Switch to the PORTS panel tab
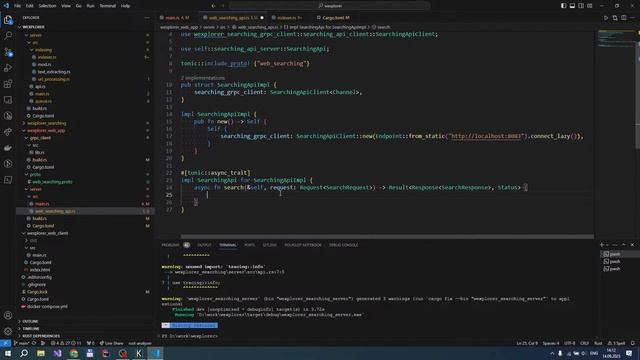Image resolution: width=640 pixels, height=360 pixels. (x=249, y=245)
